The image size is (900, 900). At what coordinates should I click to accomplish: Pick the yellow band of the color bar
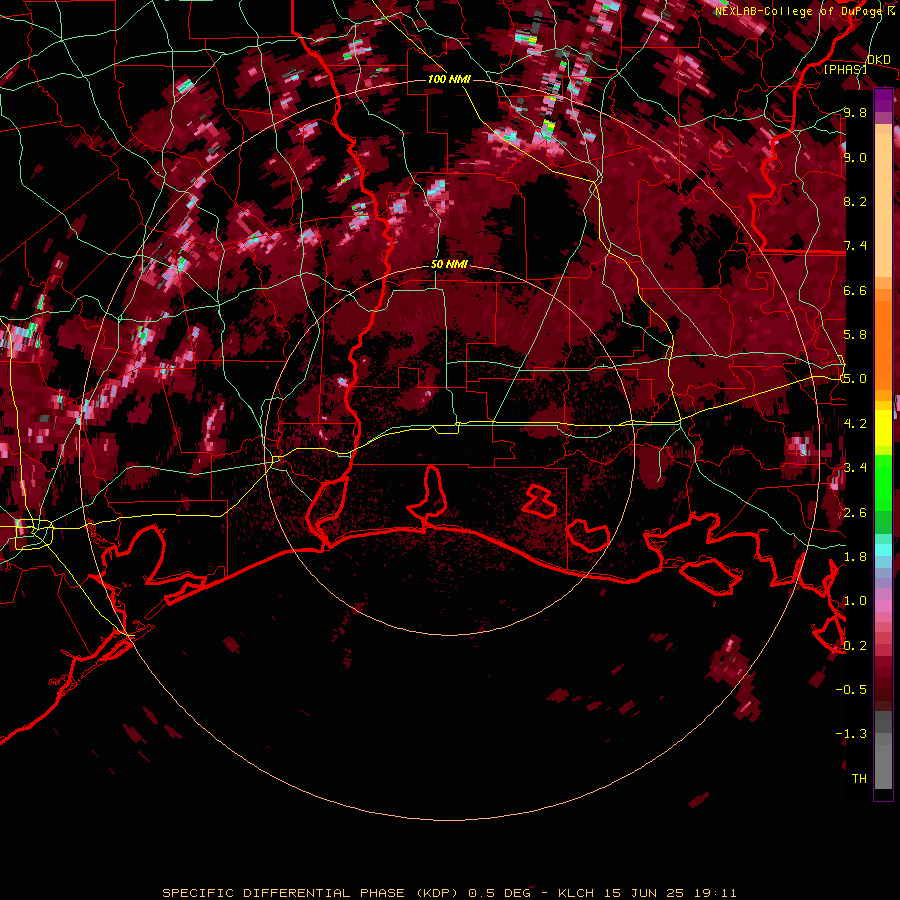click(x=883, y=428)
